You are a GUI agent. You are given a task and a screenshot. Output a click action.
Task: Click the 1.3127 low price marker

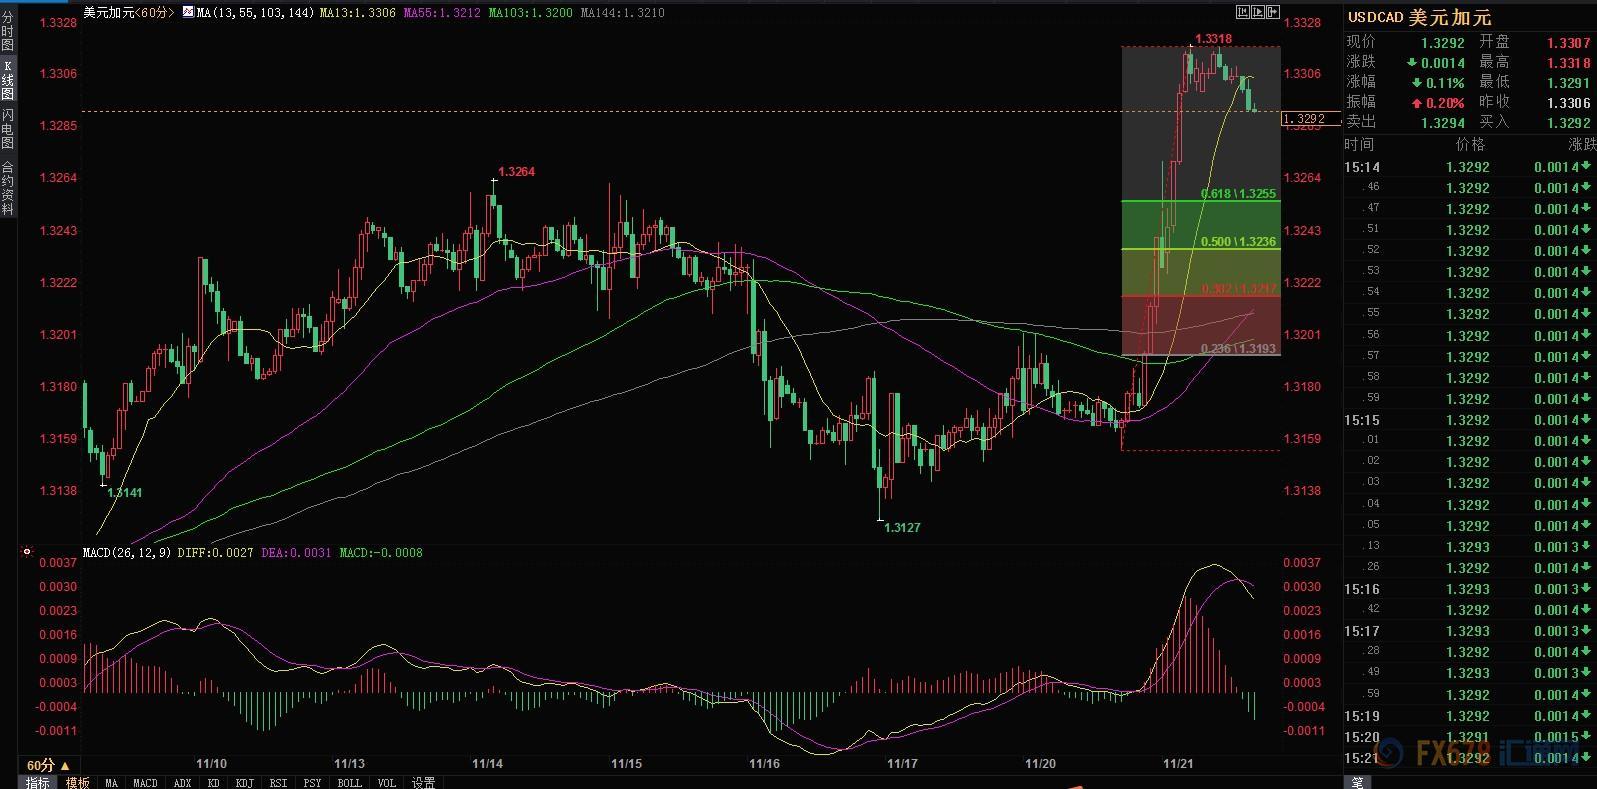tap(902, 527)
